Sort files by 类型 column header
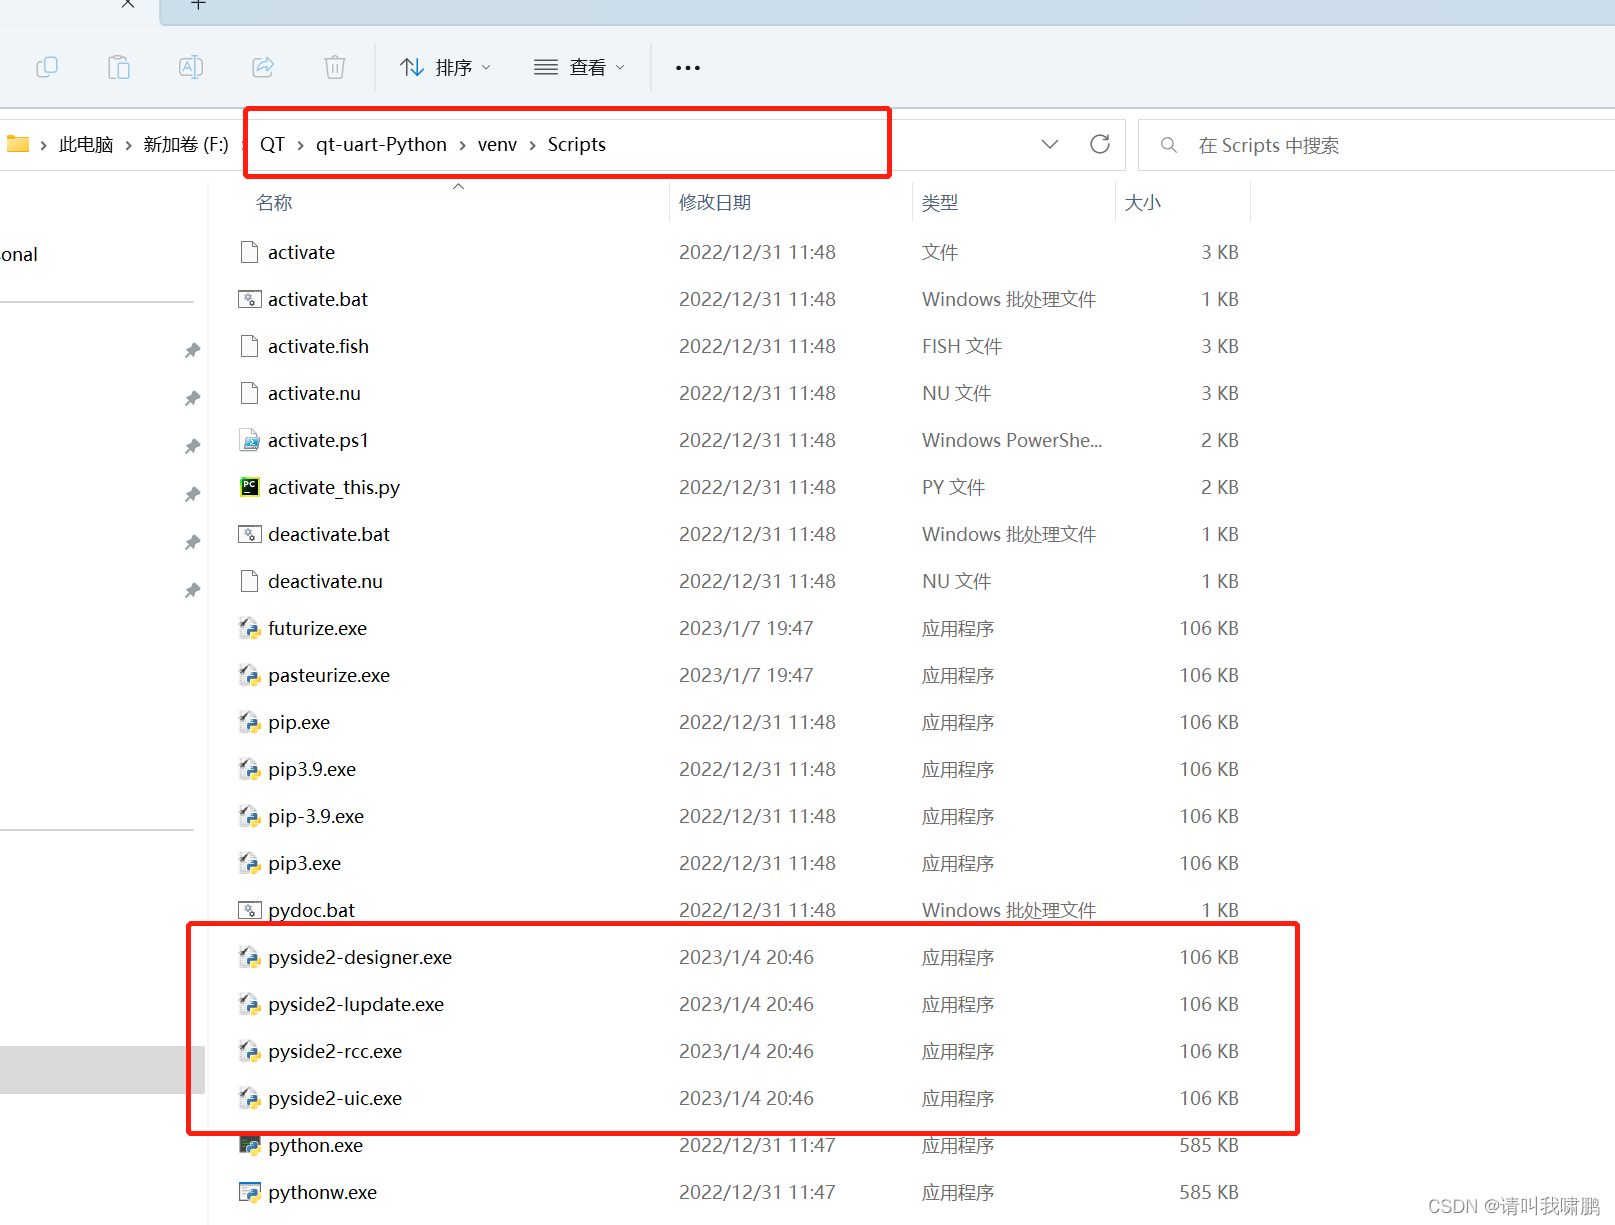The height and width of the screenshot is (1225, 1615). 940,203
